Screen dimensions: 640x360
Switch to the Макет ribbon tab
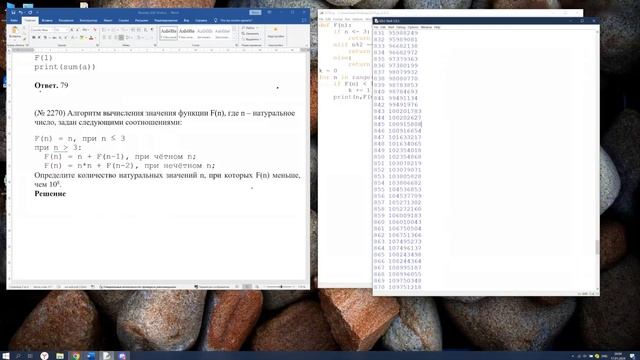(108, 20)
